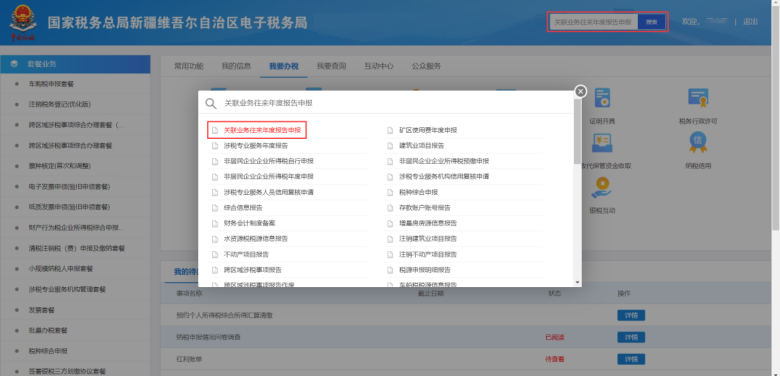Click 详情 for 红利账单
780x376 pixels.
[631, 359]
